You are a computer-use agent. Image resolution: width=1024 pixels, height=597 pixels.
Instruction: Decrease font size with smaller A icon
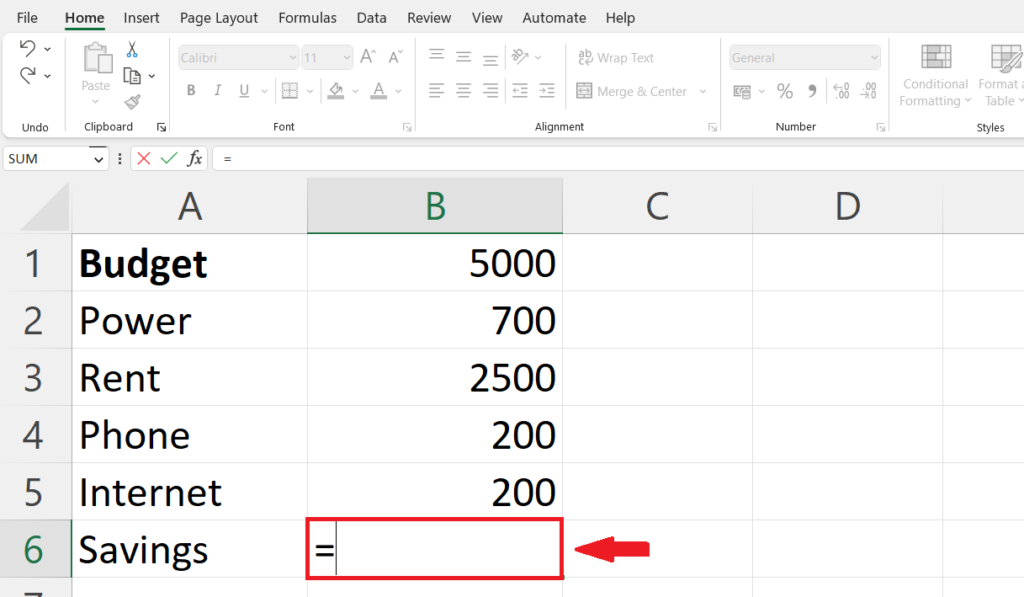click(x=395, y=57)
